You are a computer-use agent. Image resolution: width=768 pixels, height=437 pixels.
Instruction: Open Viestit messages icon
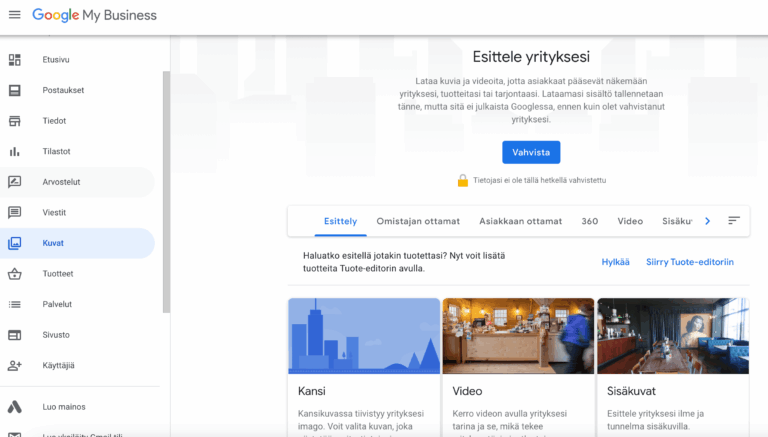click(x=15, y=213)
